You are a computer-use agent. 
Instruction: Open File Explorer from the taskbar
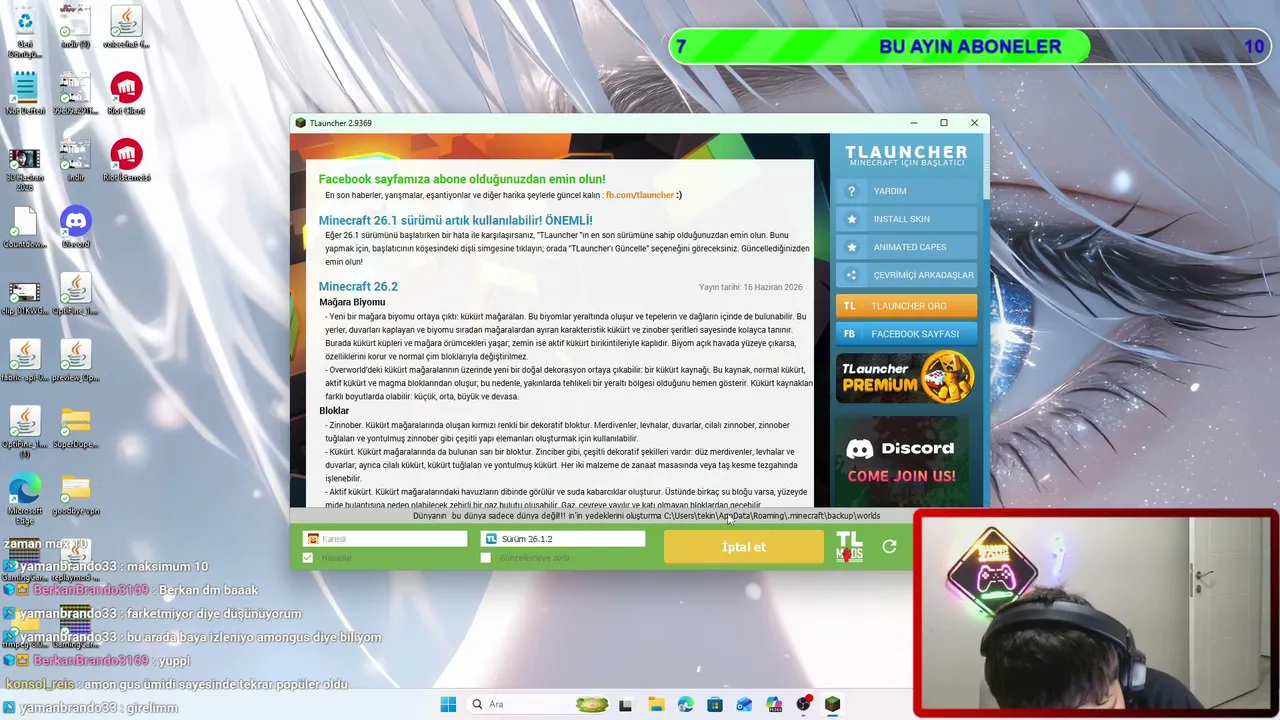coord(656,704)
